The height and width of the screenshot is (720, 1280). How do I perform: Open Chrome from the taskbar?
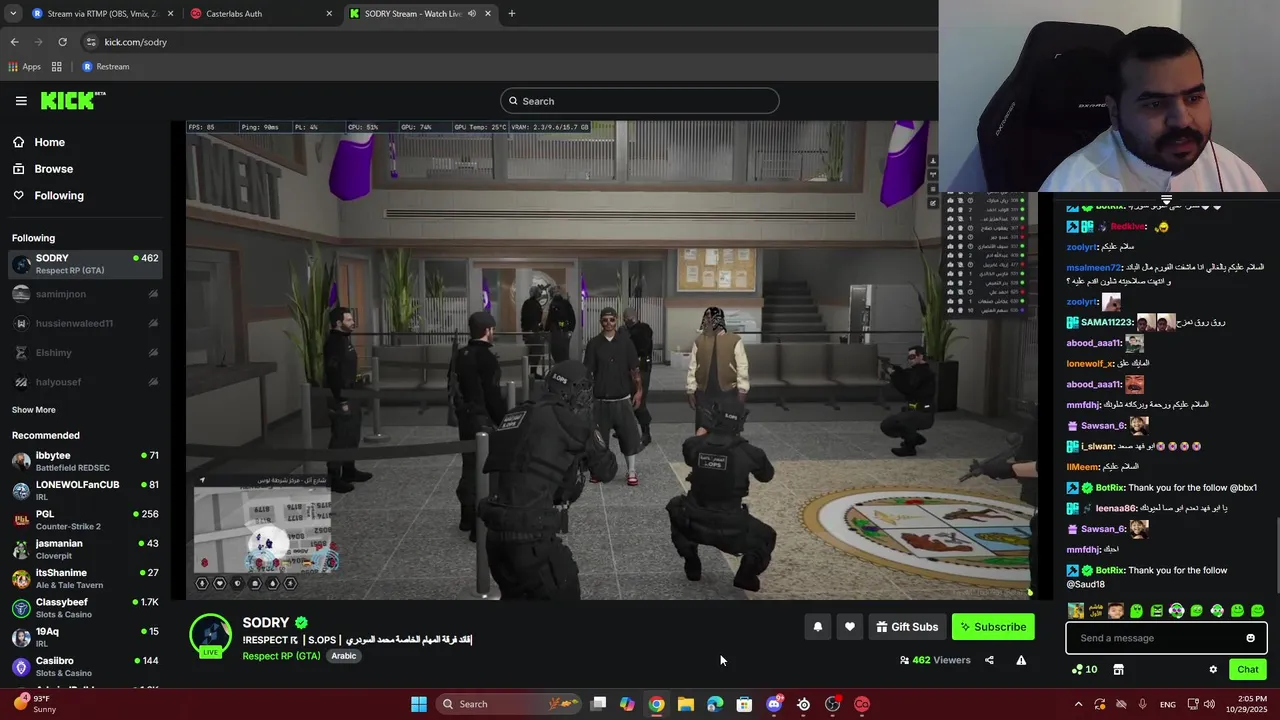[656, 704]
